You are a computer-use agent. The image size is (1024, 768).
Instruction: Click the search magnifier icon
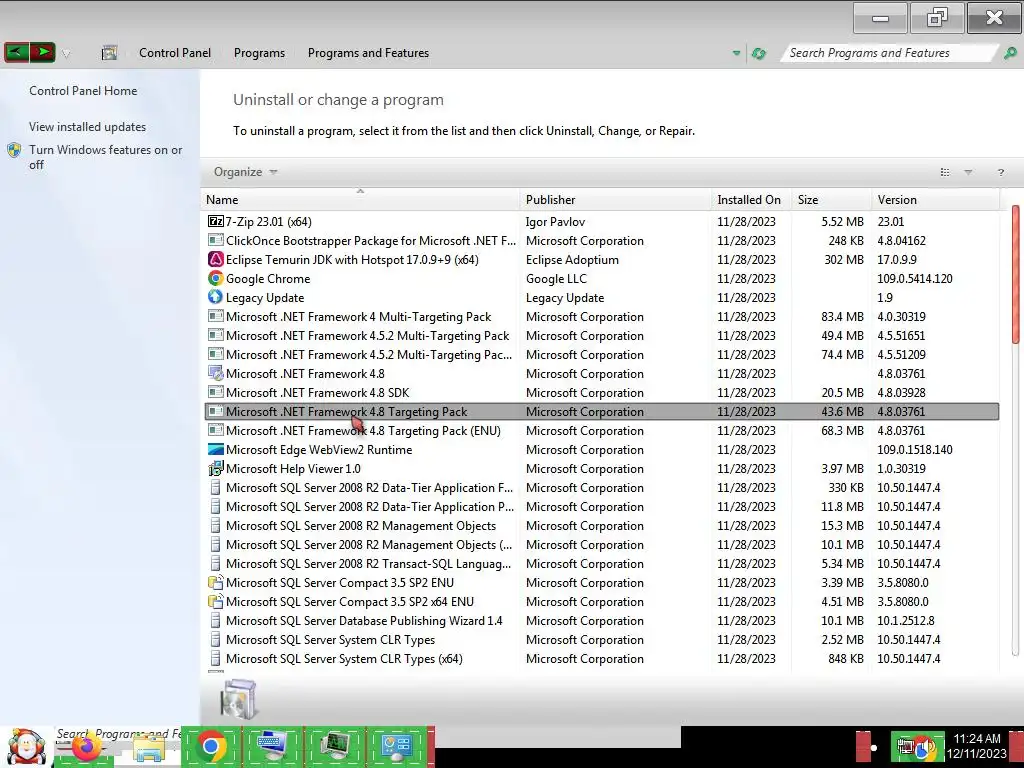tap(1010, 53)
